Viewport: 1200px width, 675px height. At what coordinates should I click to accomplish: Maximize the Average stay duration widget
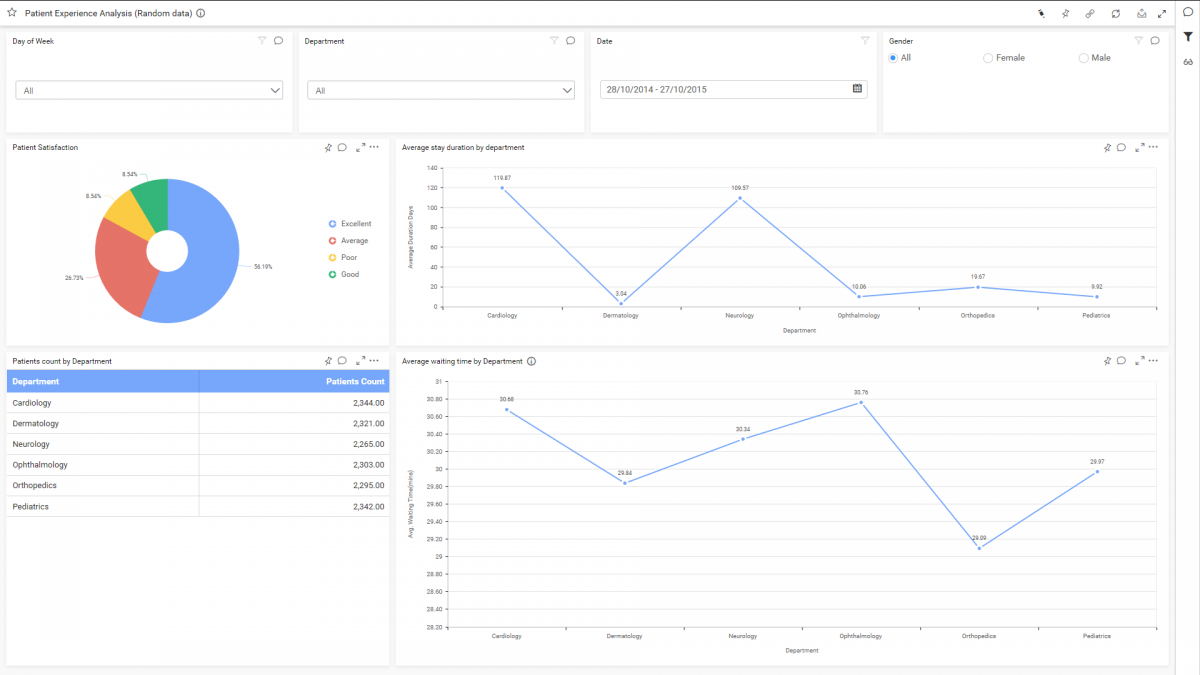coord(1138,147)
